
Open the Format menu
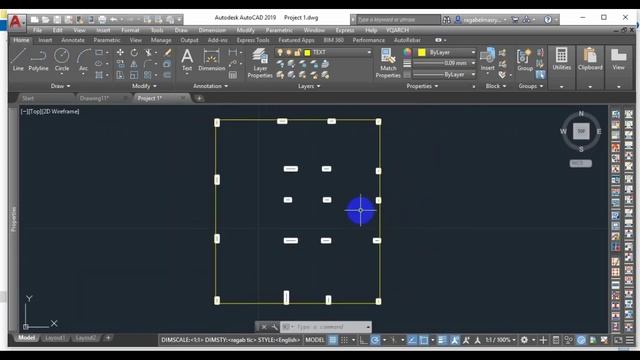click(x=130, y=30)
